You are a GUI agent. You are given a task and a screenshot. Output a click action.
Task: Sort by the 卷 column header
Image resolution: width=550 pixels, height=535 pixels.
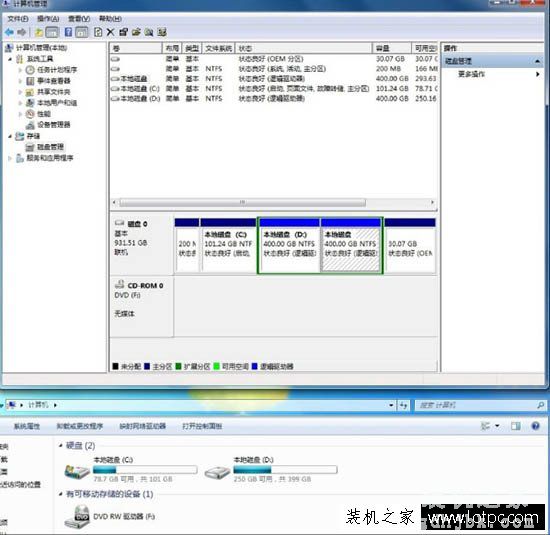136,48
